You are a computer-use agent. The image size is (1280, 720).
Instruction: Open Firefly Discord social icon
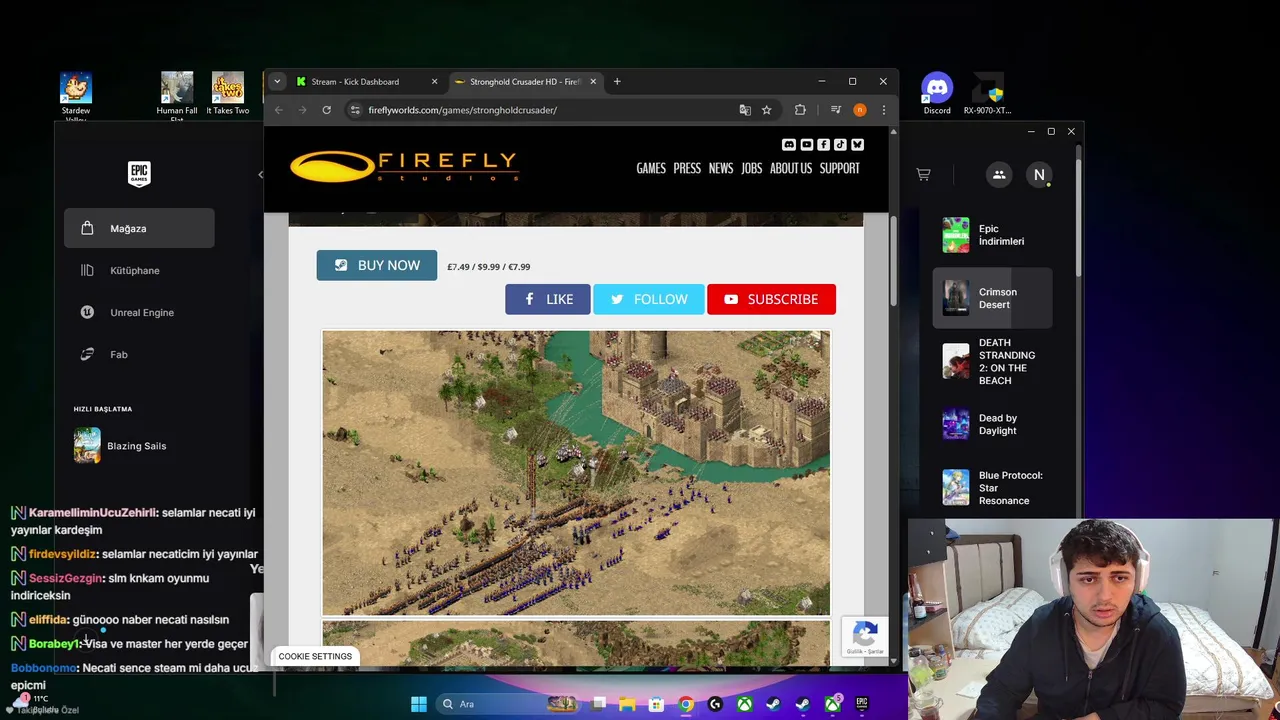[x=789, y=145]
